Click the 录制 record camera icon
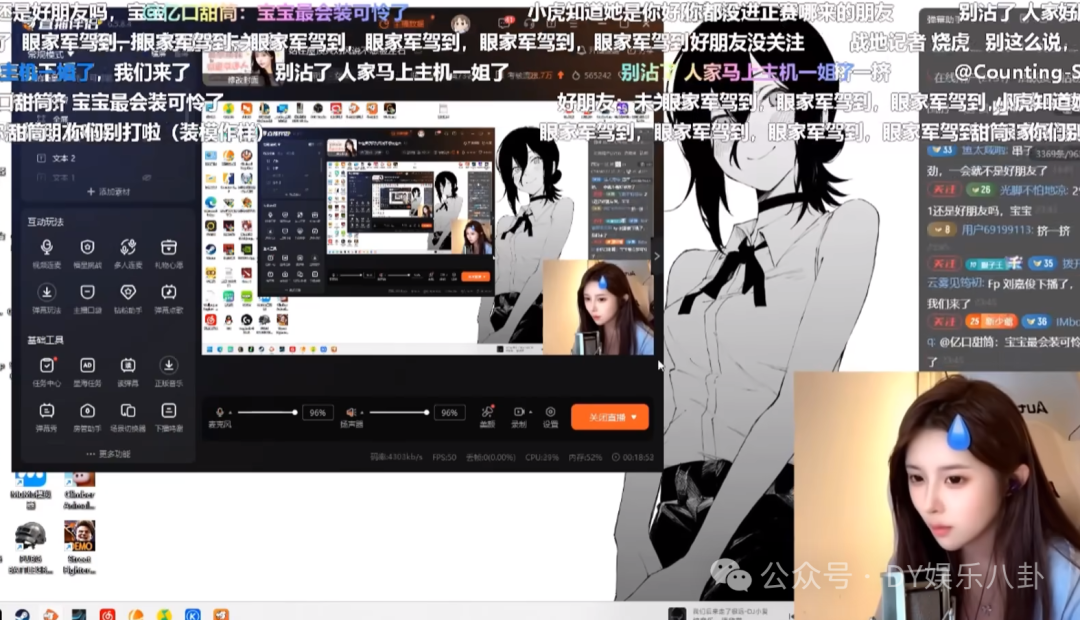 518,411
